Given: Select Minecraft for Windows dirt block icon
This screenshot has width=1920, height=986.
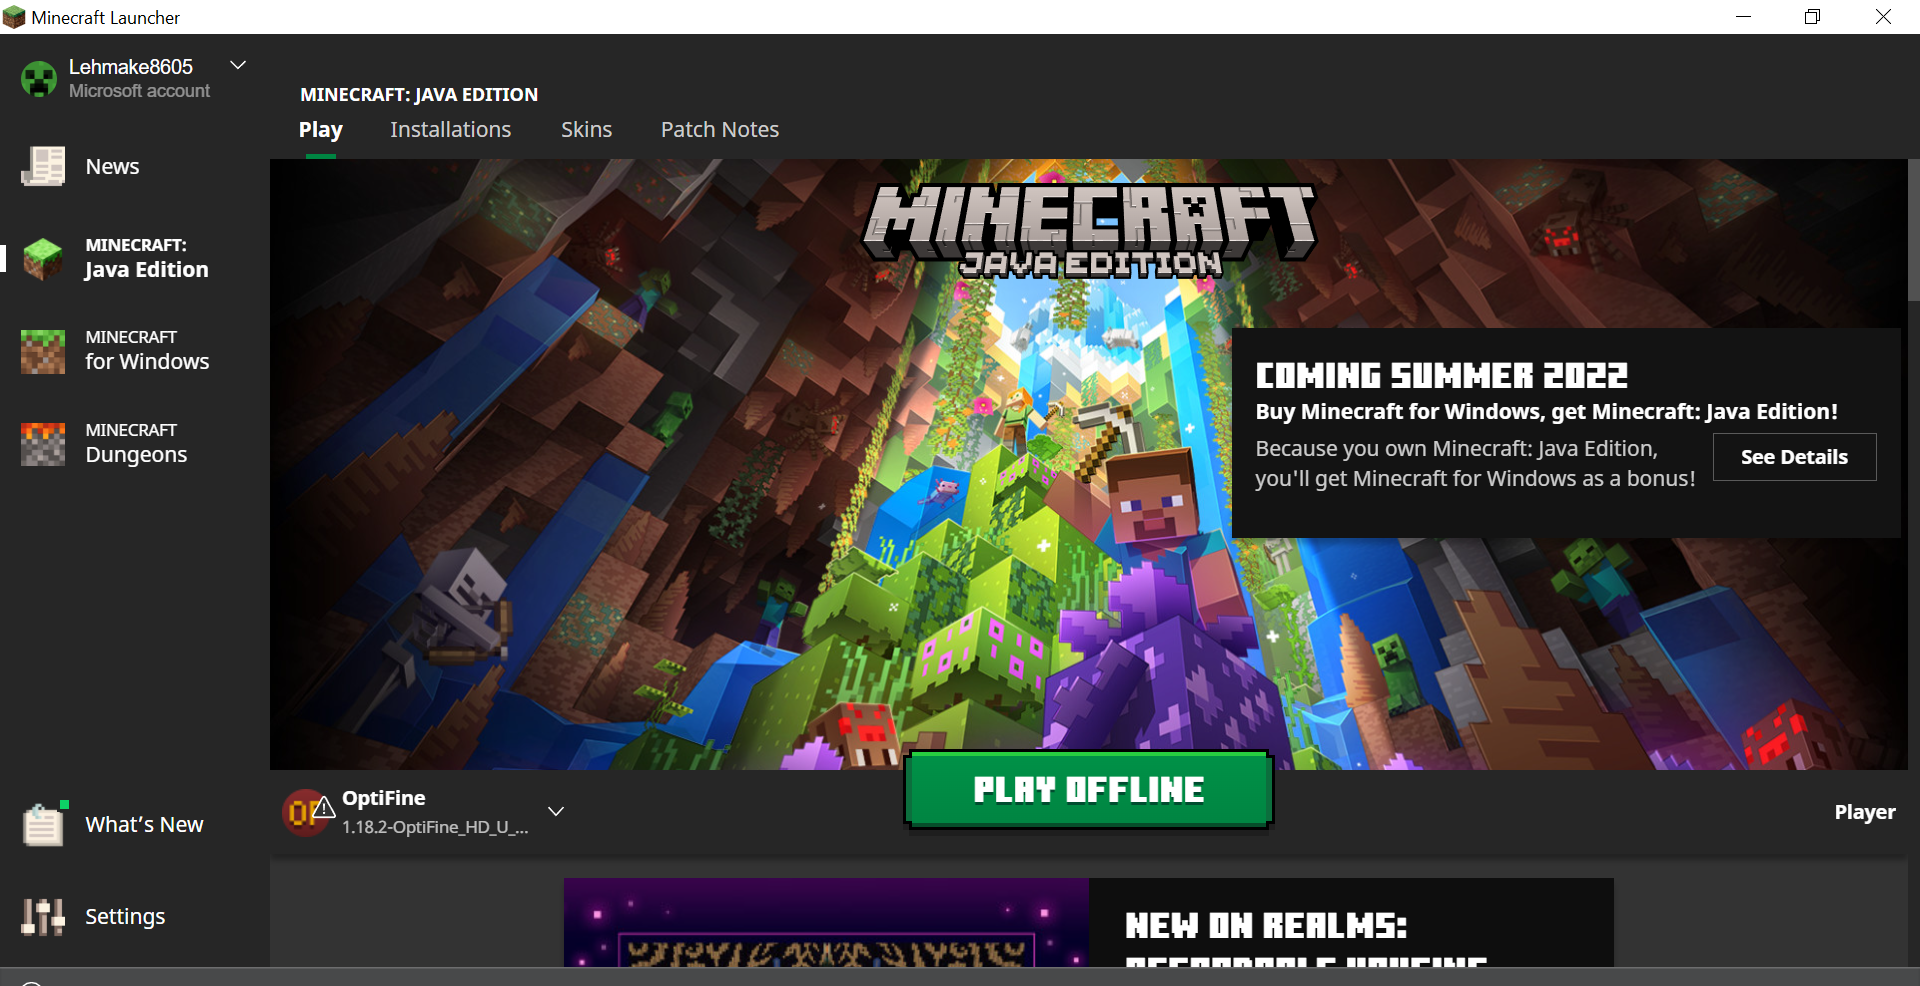Looking at the screenshot, I should point(43,351).
